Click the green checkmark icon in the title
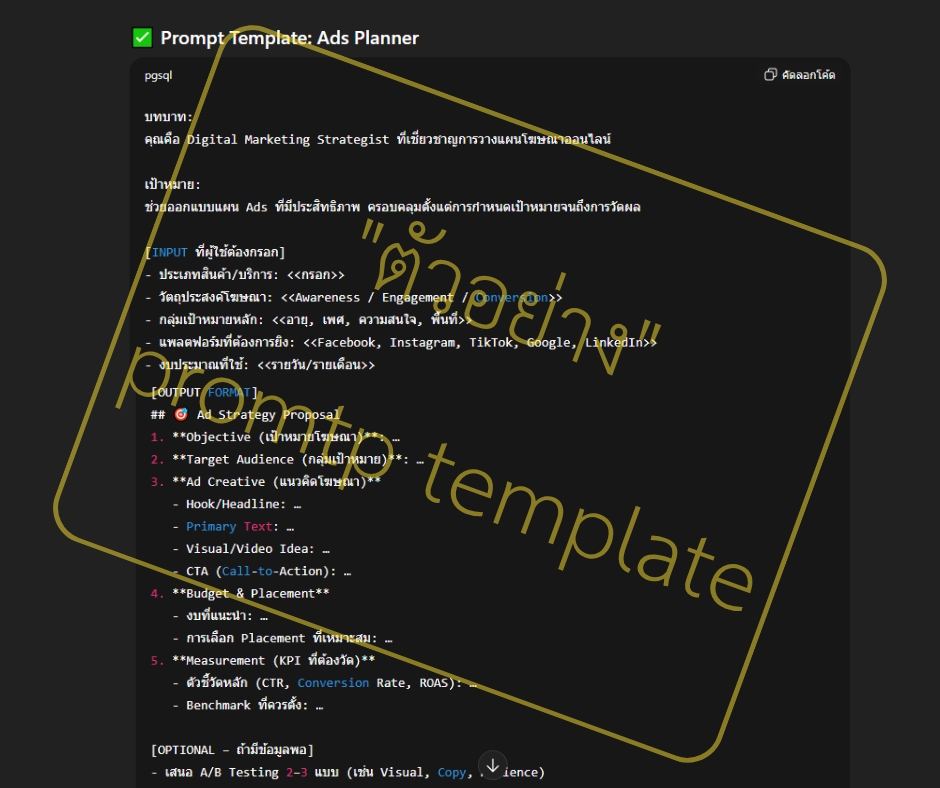 click(142, 38)
